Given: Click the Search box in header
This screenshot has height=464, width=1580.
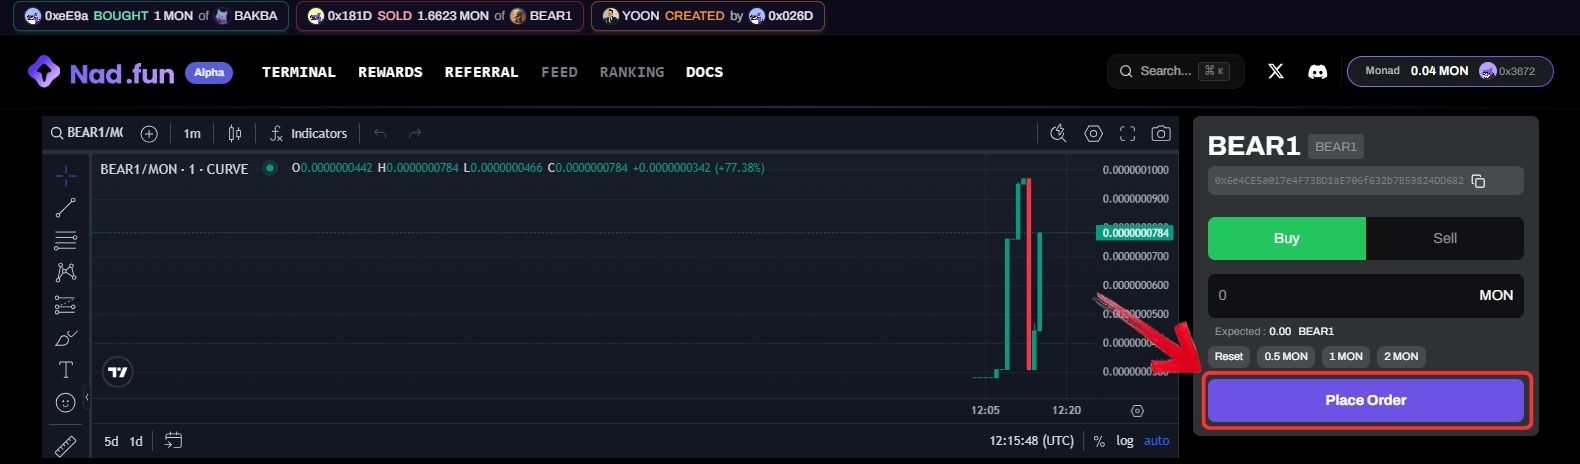Looking at the screenshot, I should pos(1176,71).
